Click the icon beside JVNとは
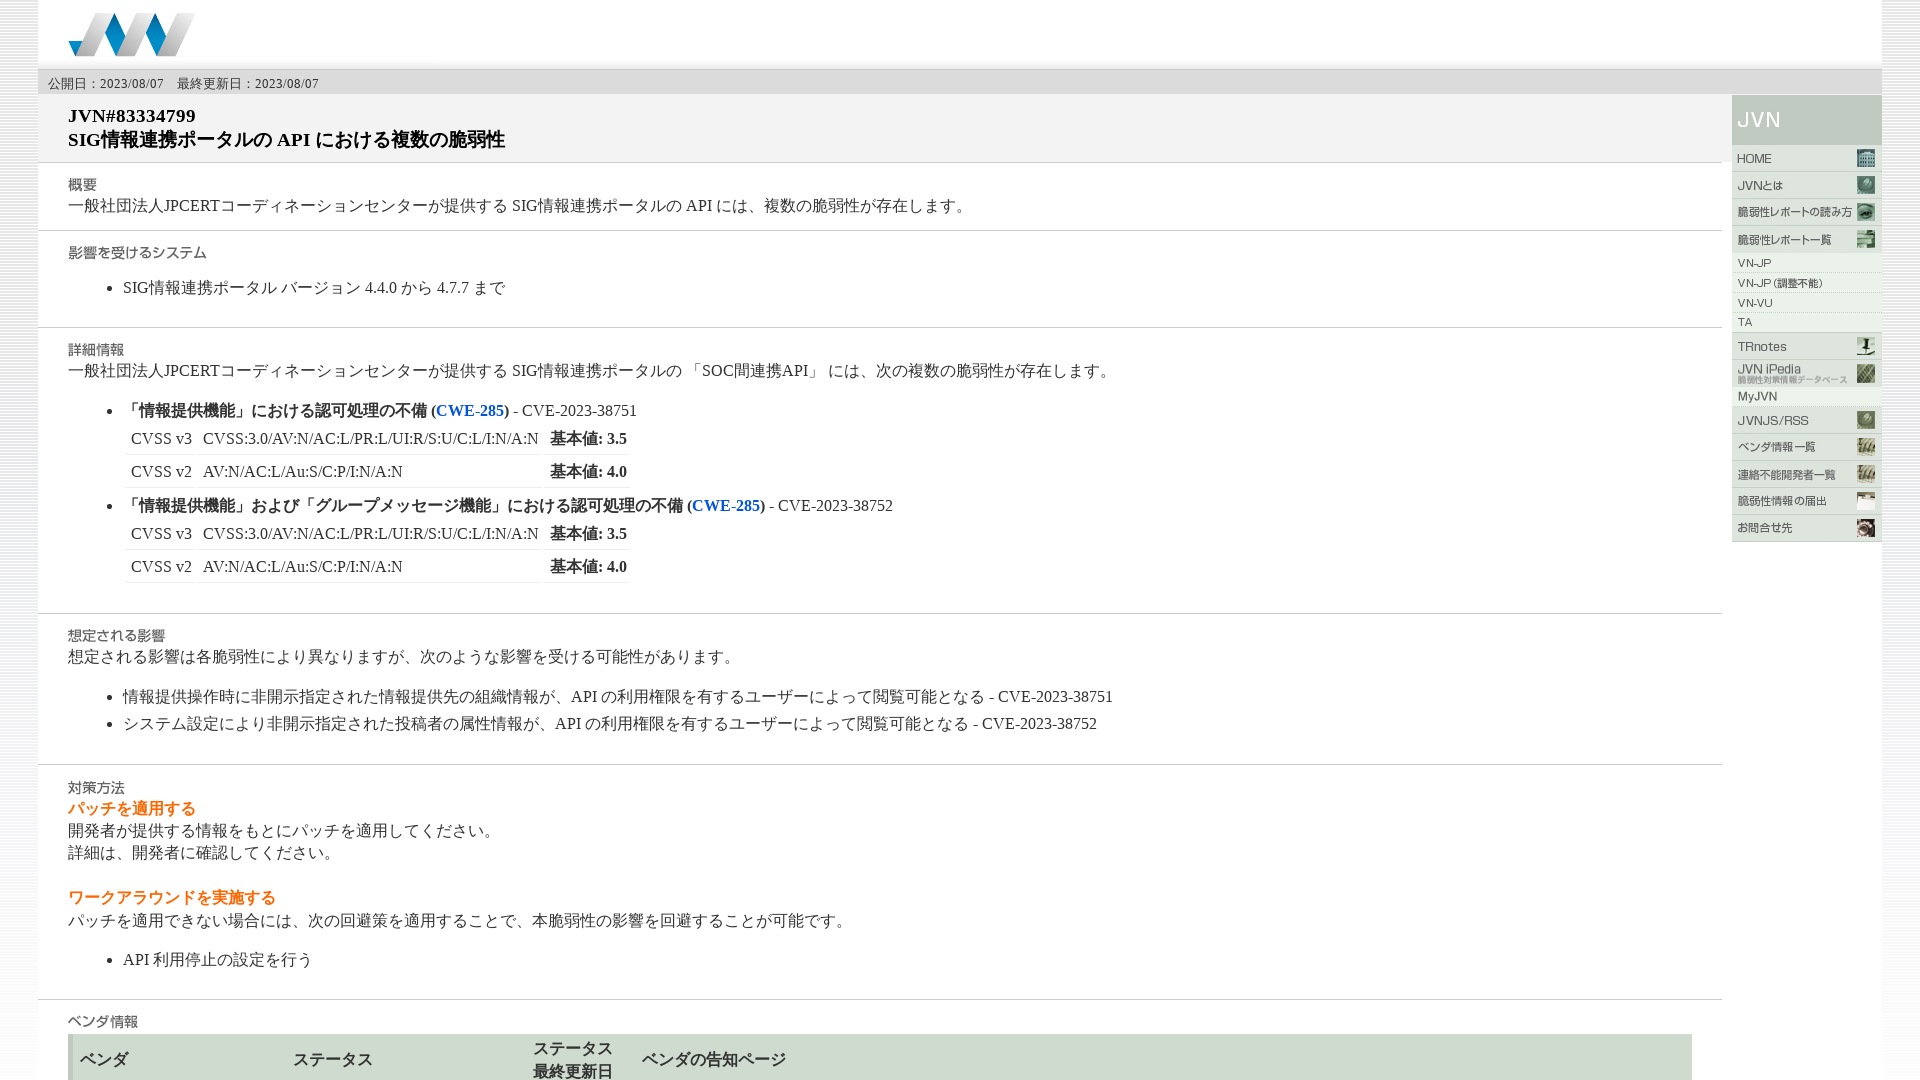 click(x=1866, y=186)
